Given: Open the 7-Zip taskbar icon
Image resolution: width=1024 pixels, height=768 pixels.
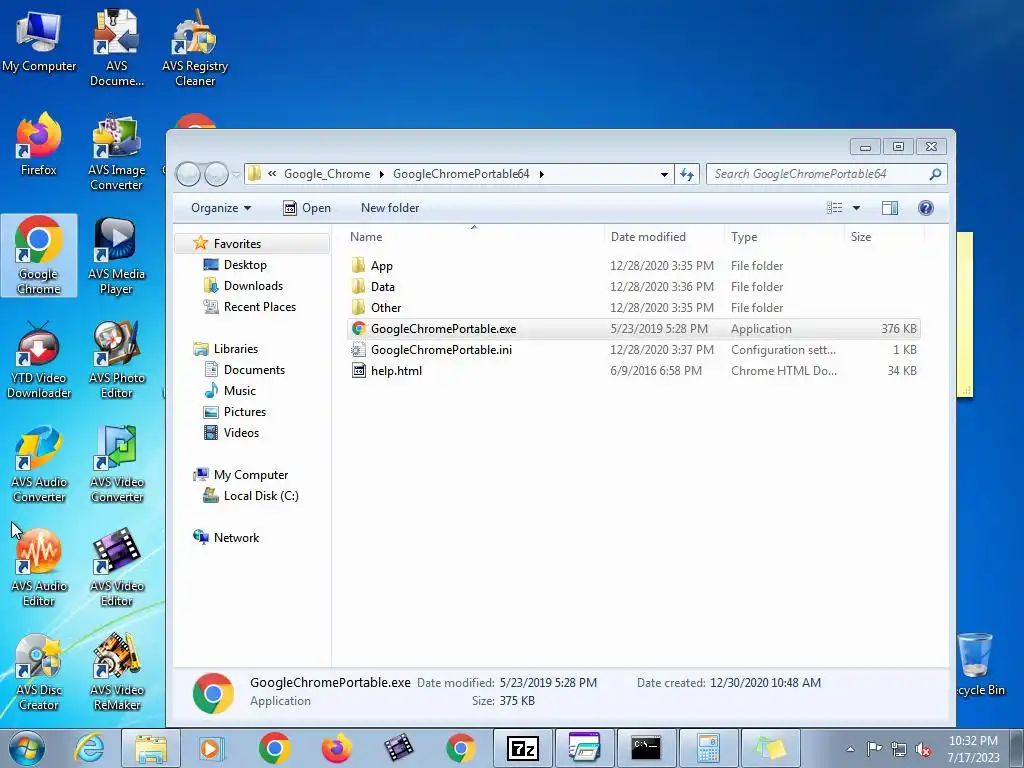Looking at the screenshot, I should click(x=522, y=748).
